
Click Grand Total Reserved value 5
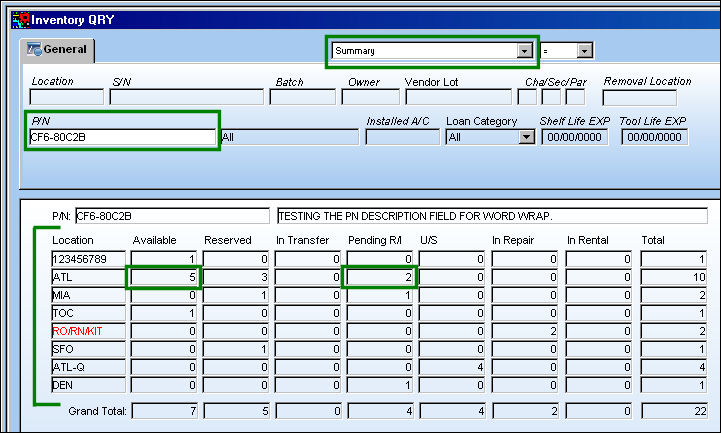pyautogui.click(x=237, y=411)
